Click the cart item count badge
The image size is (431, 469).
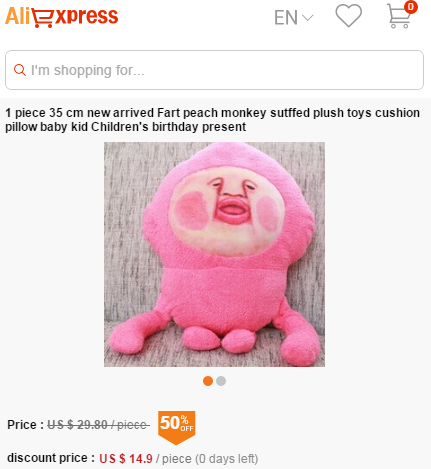[x=411, y=7]
